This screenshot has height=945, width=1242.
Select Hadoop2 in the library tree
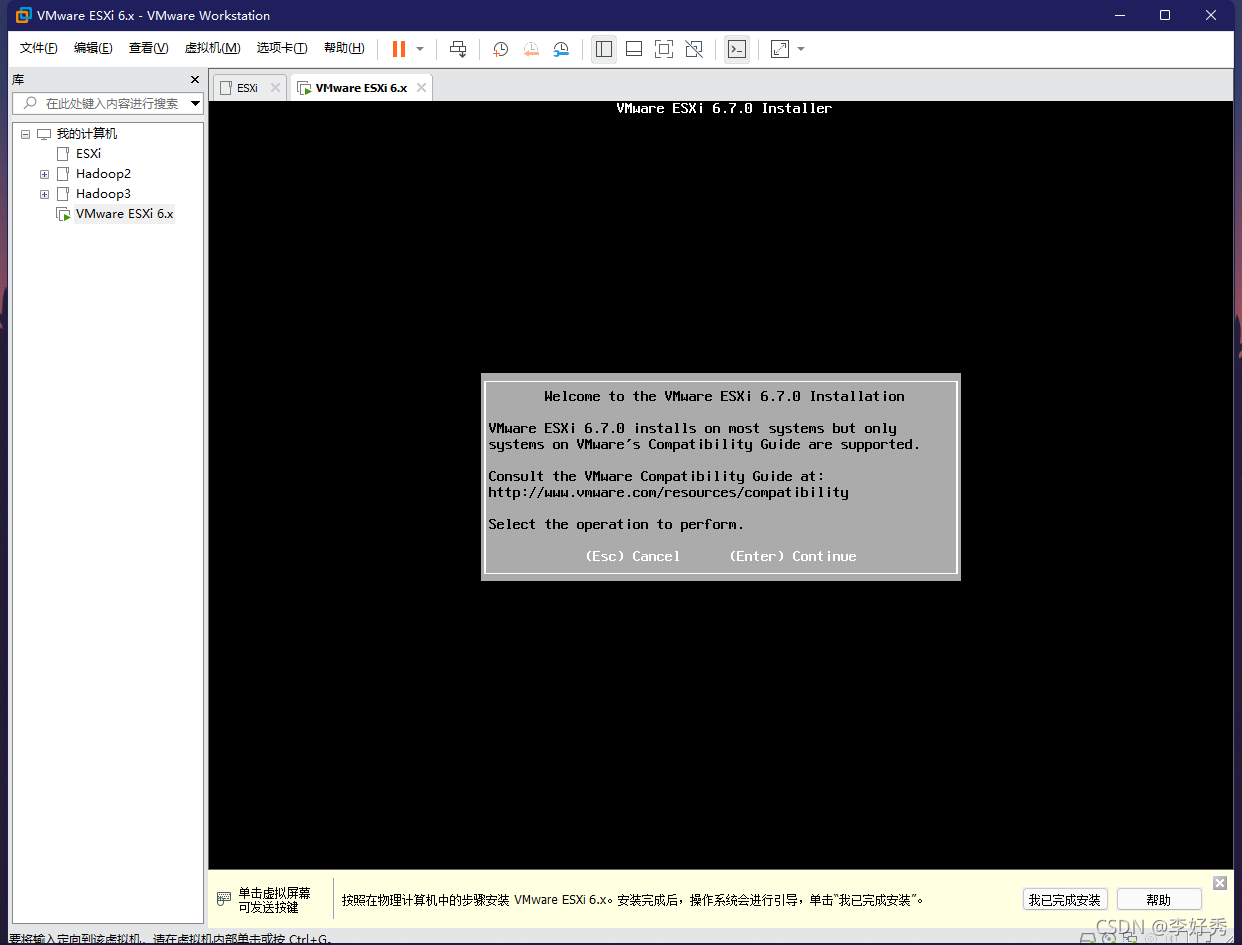tap(103, 174)
